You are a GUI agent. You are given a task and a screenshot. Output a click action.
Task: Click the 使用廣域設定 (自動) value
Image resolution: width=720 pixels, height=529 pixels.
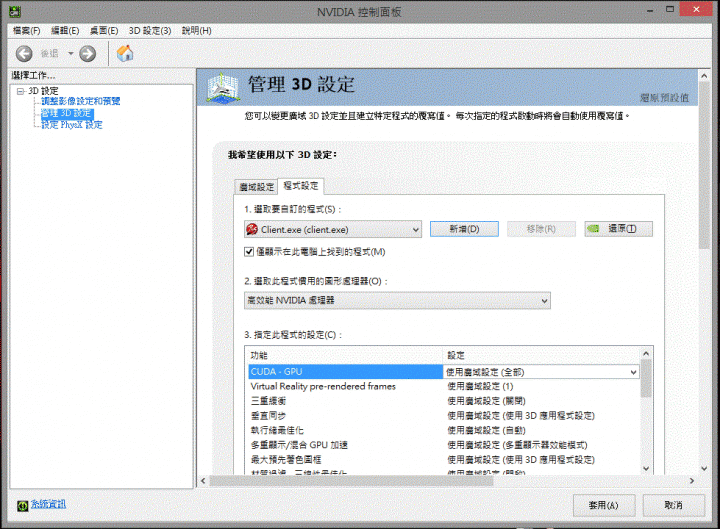486,430
